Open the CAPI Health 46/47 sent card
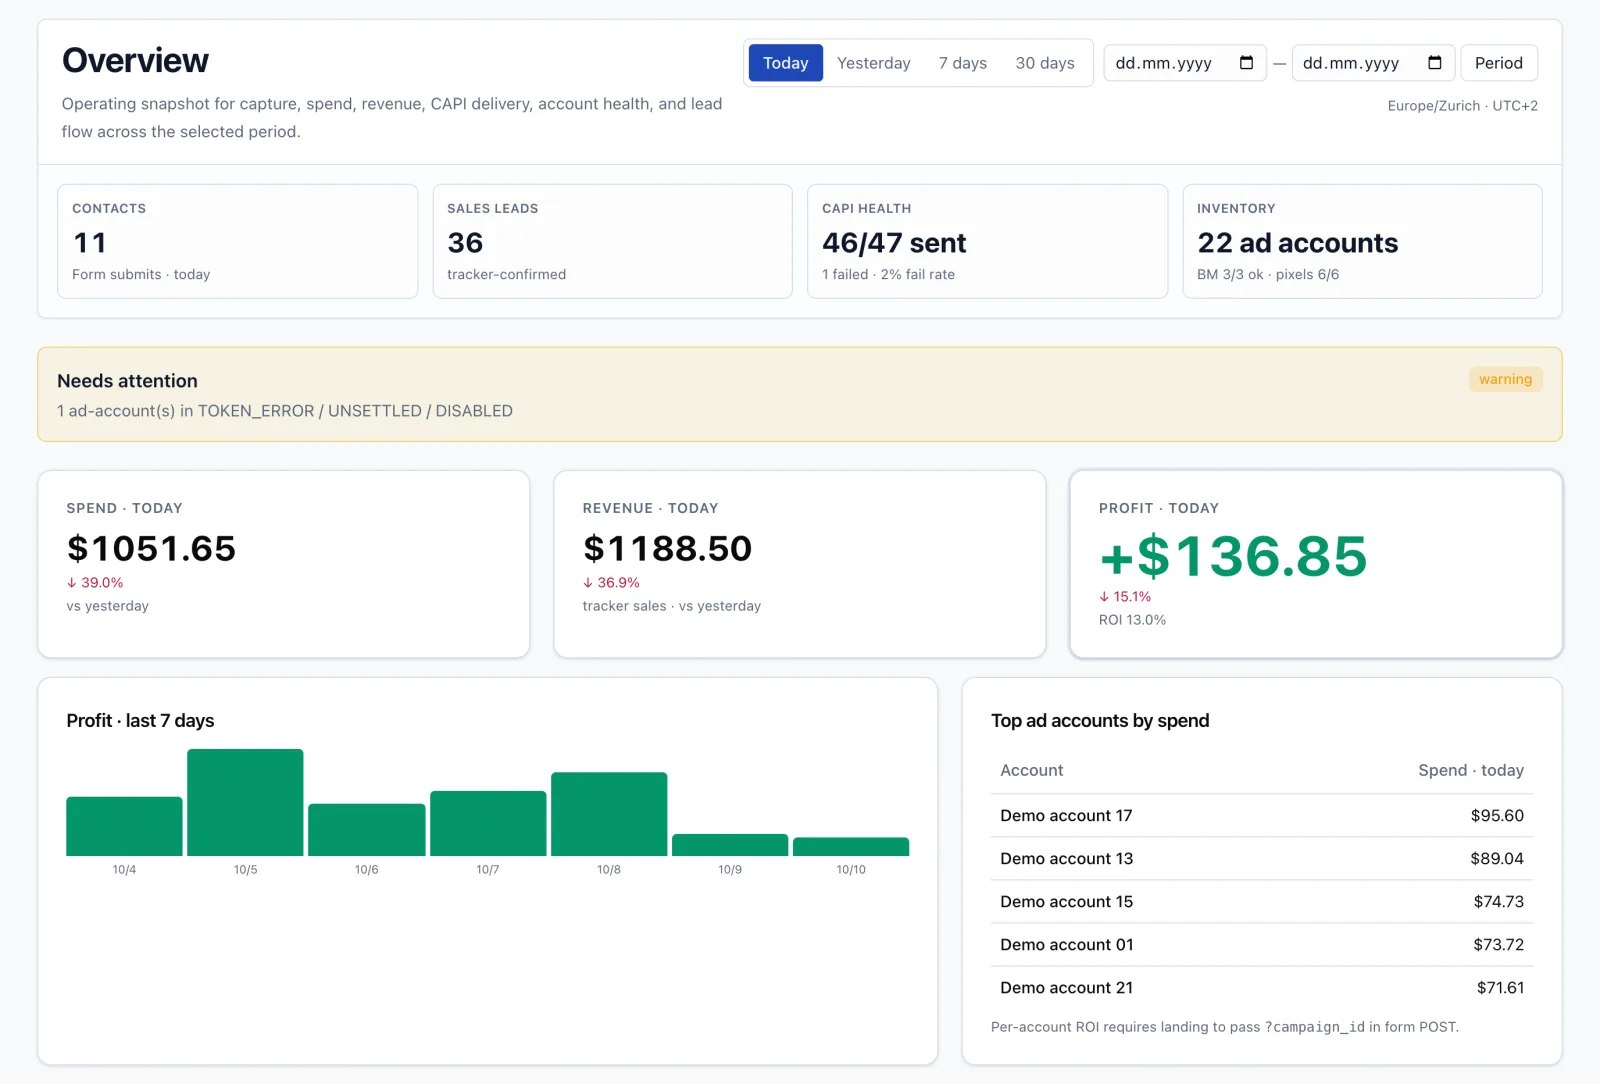 [x=987, y=241]
